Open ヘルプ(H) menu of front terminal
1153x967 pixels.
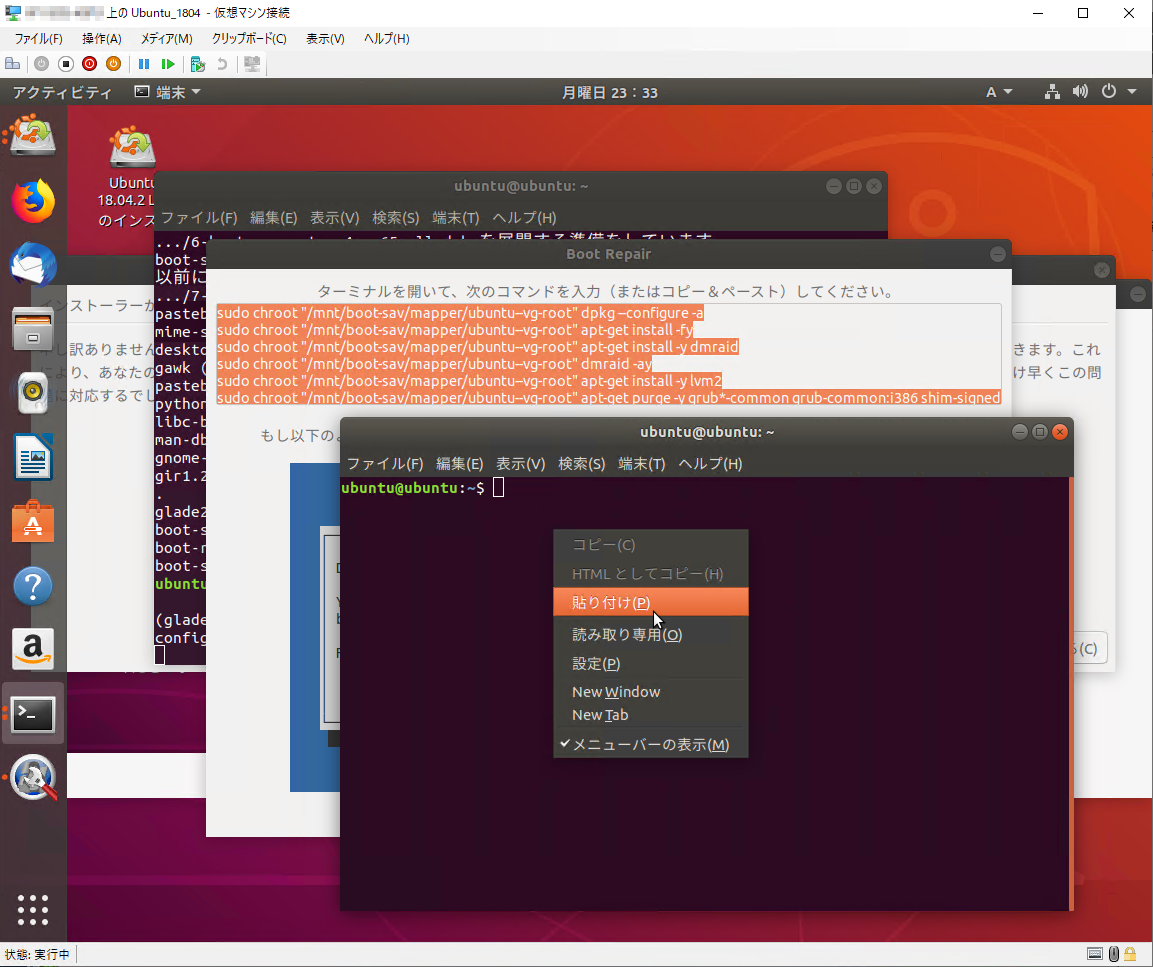click(710, 464)
